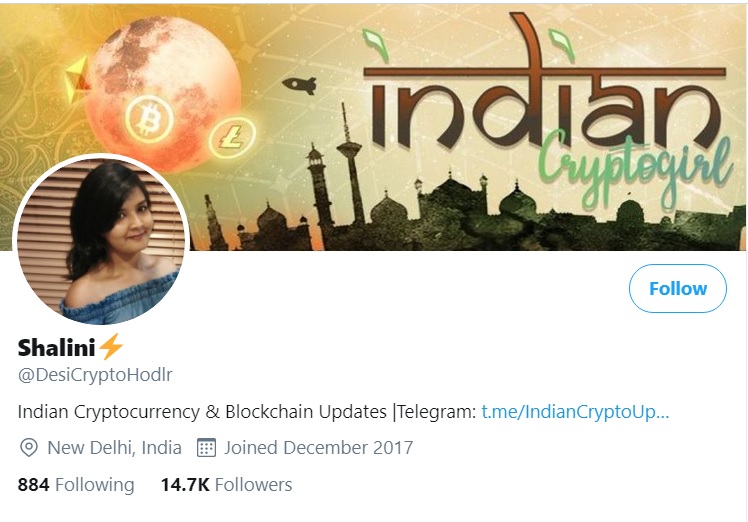
Task: Click the Joined December 2017 text
Action: point(319,448)
